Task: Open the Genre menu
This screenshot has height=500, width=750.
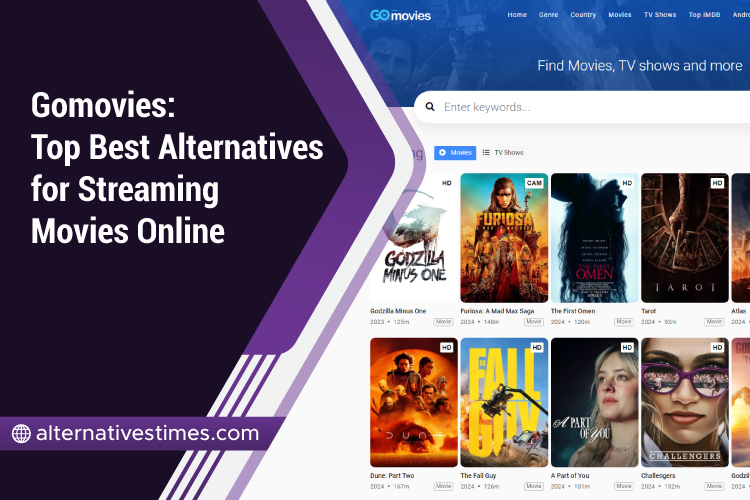Action: coord(548,15)
